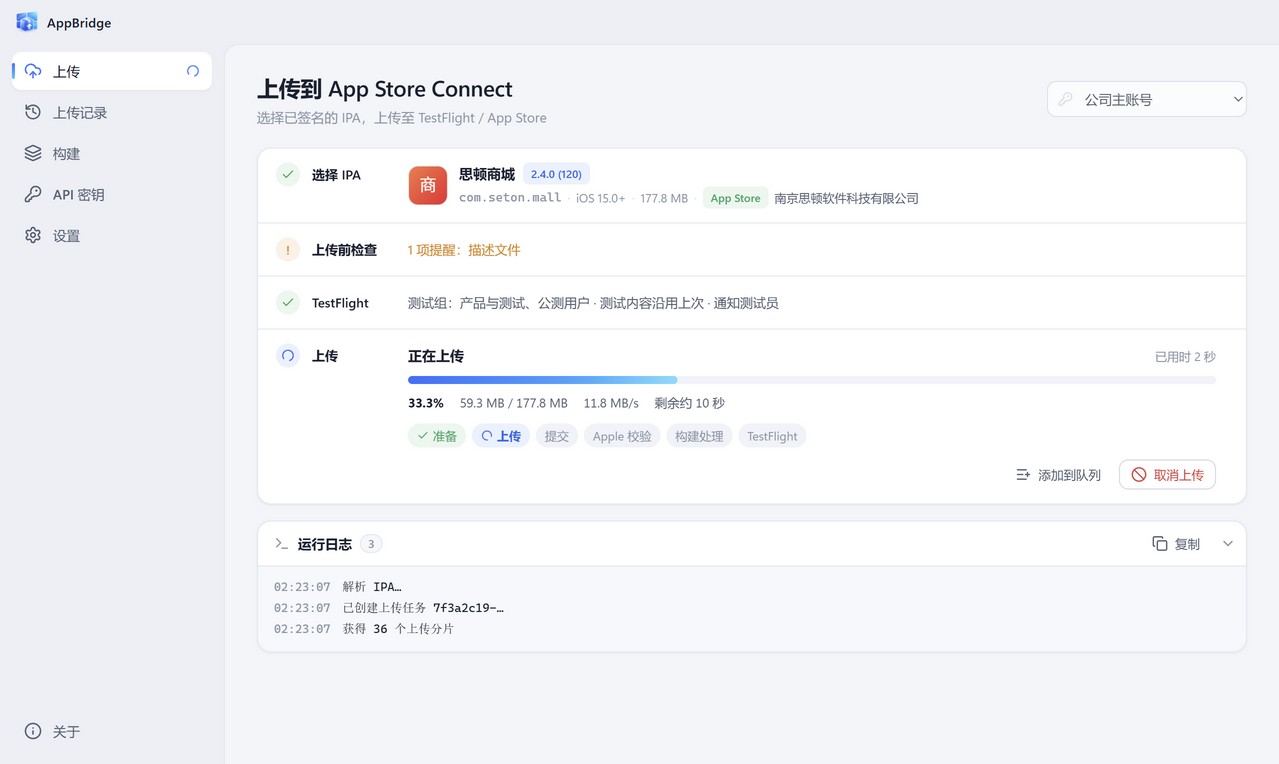Viewport: 1279px width, 764px height.
Task: Click the 复制 log button
Action: (x=1176, y=544)
